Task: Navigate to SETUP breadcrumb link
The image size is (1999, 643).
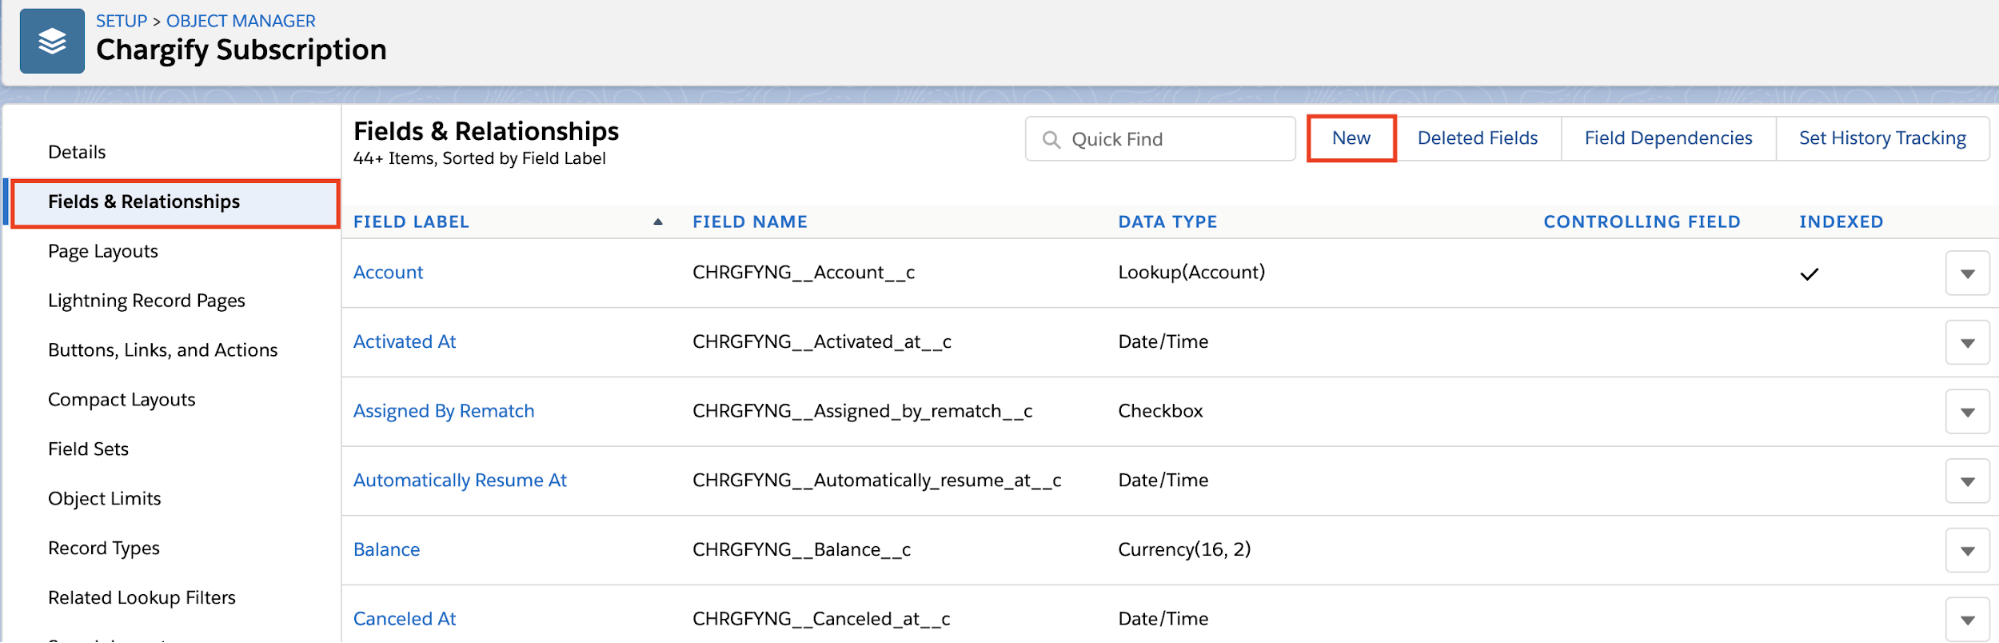Action: [121, 21]
